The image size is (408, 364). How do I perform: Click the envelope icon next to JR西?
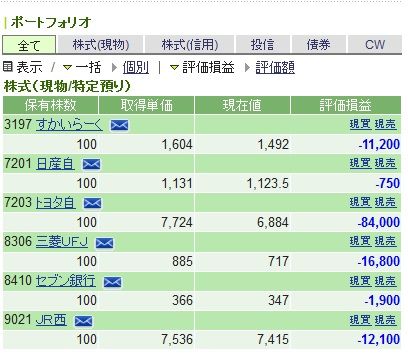click(83, 321)
